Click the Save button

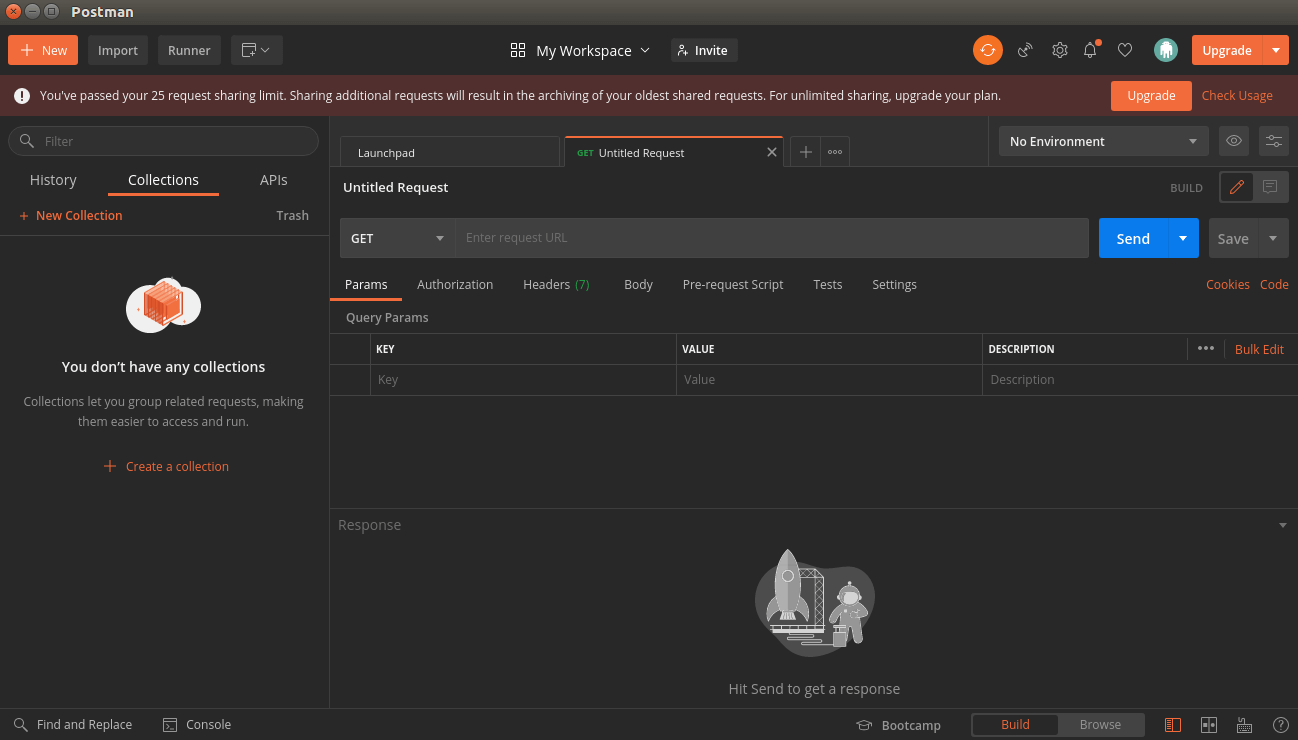click(x=1233, y=238)
